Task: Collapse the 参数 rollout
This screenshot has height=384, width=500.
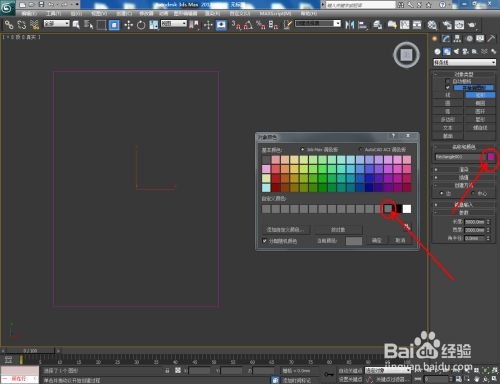Action: coord(464,213)
